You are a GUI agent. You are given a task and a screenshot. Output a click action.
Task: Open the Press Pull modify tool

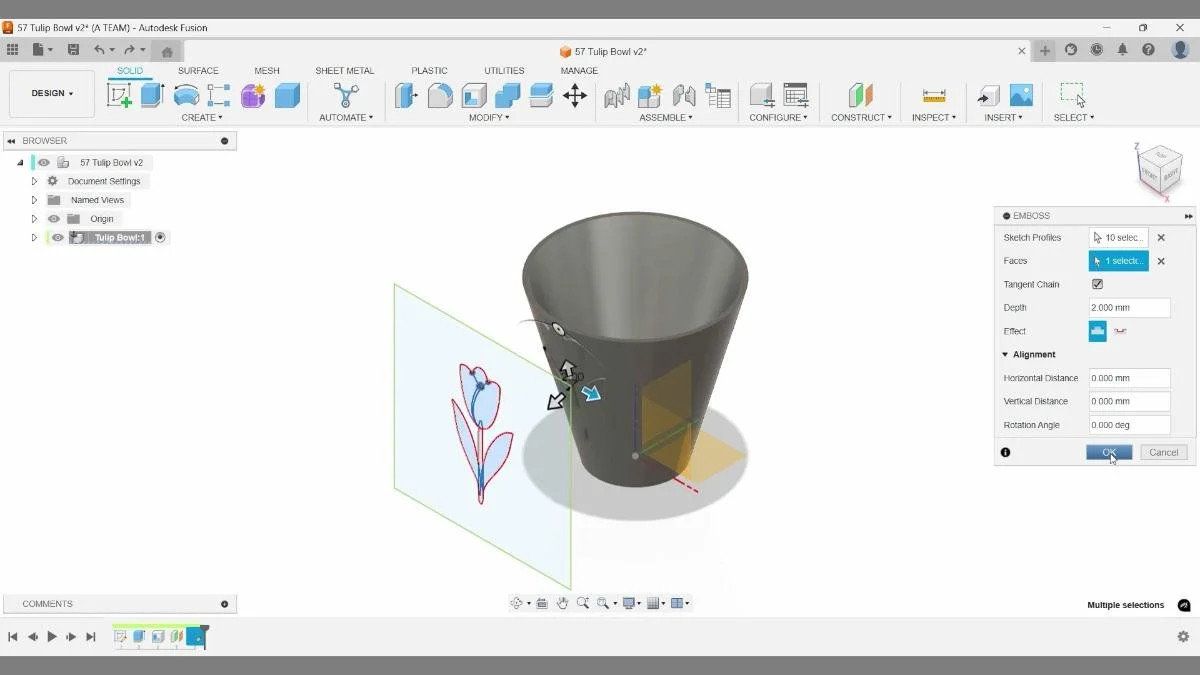tap(406, 95)
